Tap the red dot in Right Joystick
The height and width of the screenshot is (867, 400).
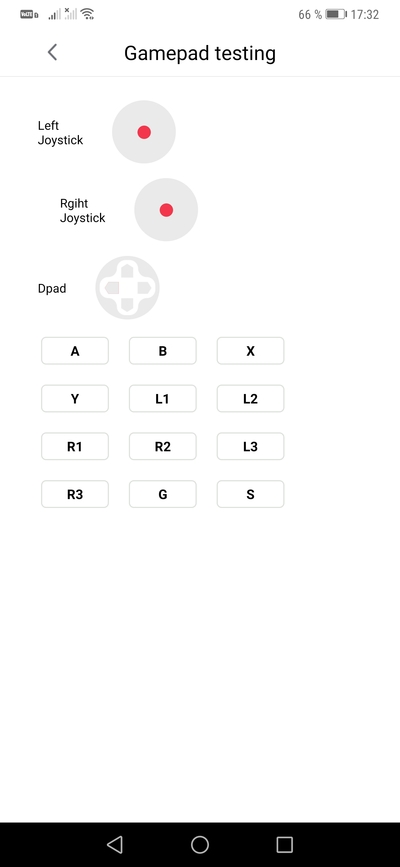166,210
